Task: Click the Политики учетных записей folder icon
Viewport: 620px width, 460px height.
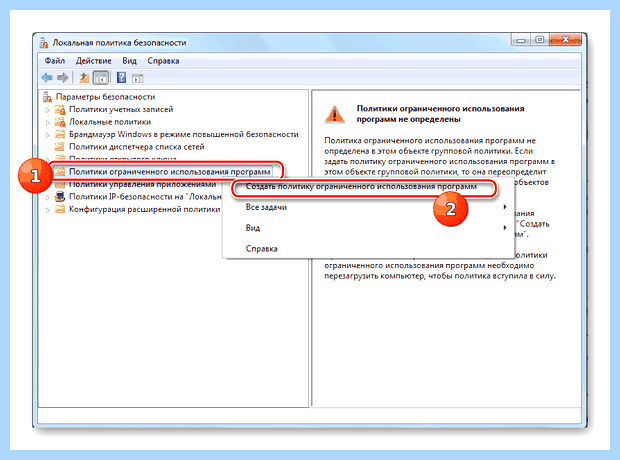Action: pos(60,109)
